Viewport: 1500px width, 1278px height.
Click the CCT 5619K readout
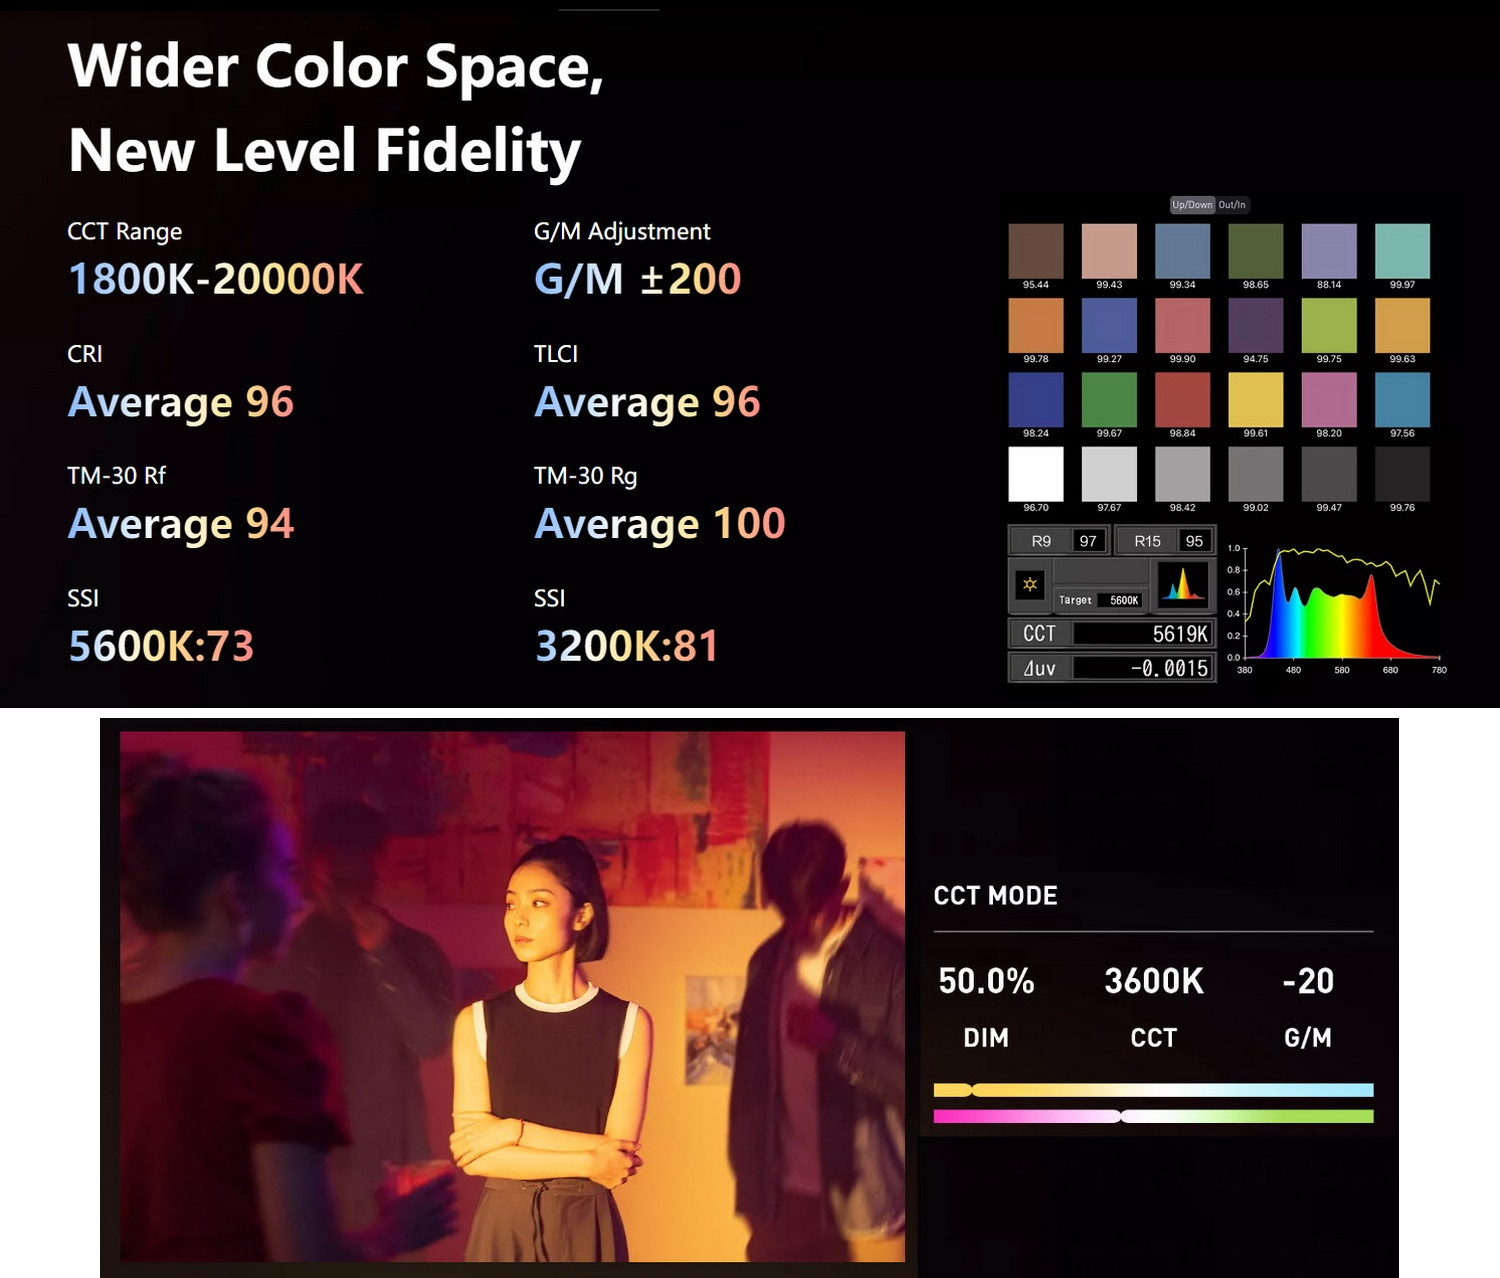[x=1112, y=634]
